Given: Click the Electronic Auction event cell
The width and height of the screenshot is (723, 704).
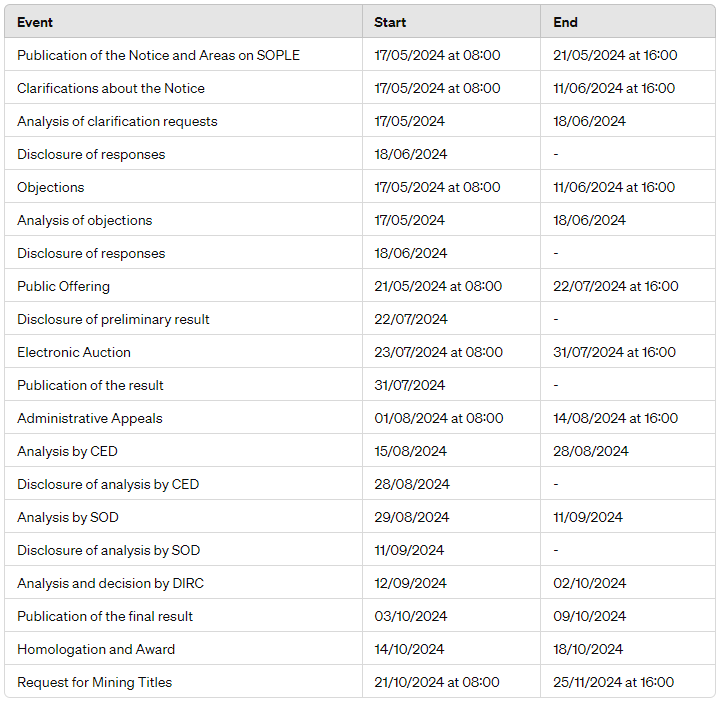Looking at the screenshot, I should click(74, 352).
